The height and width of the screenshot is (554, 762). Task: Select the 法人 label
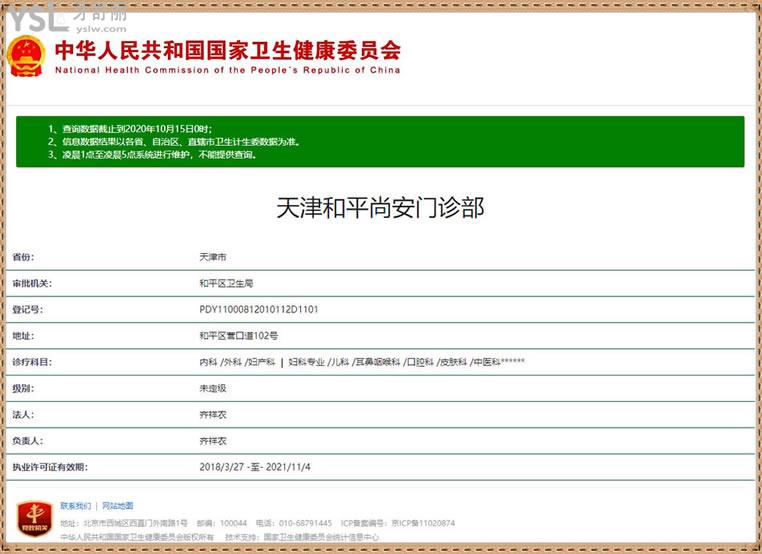click(x=23, y=415)
